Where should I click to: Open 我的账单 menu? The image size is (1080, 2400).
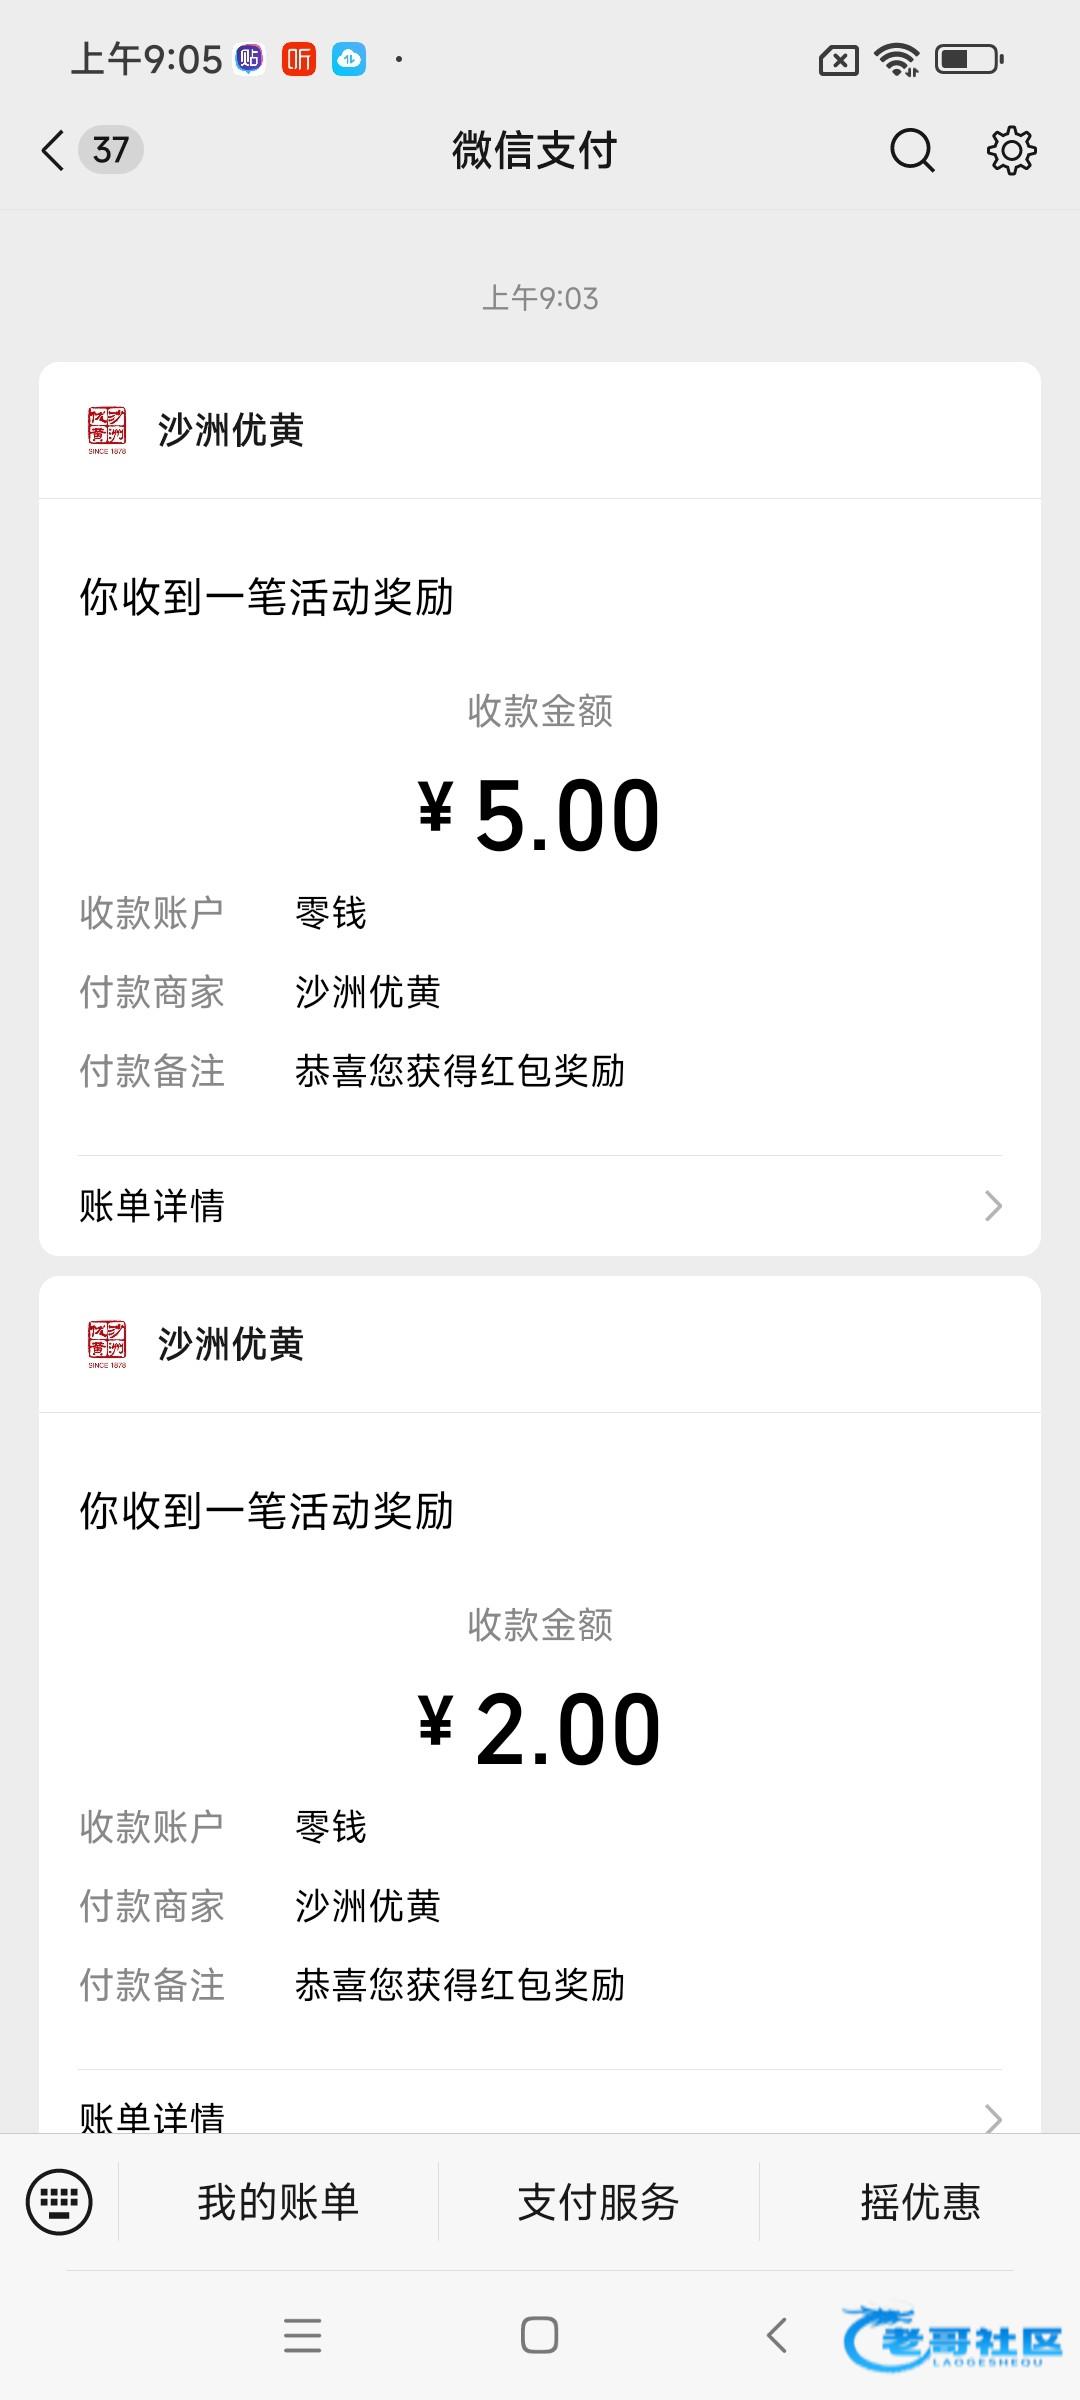[x=278, y=2202]
